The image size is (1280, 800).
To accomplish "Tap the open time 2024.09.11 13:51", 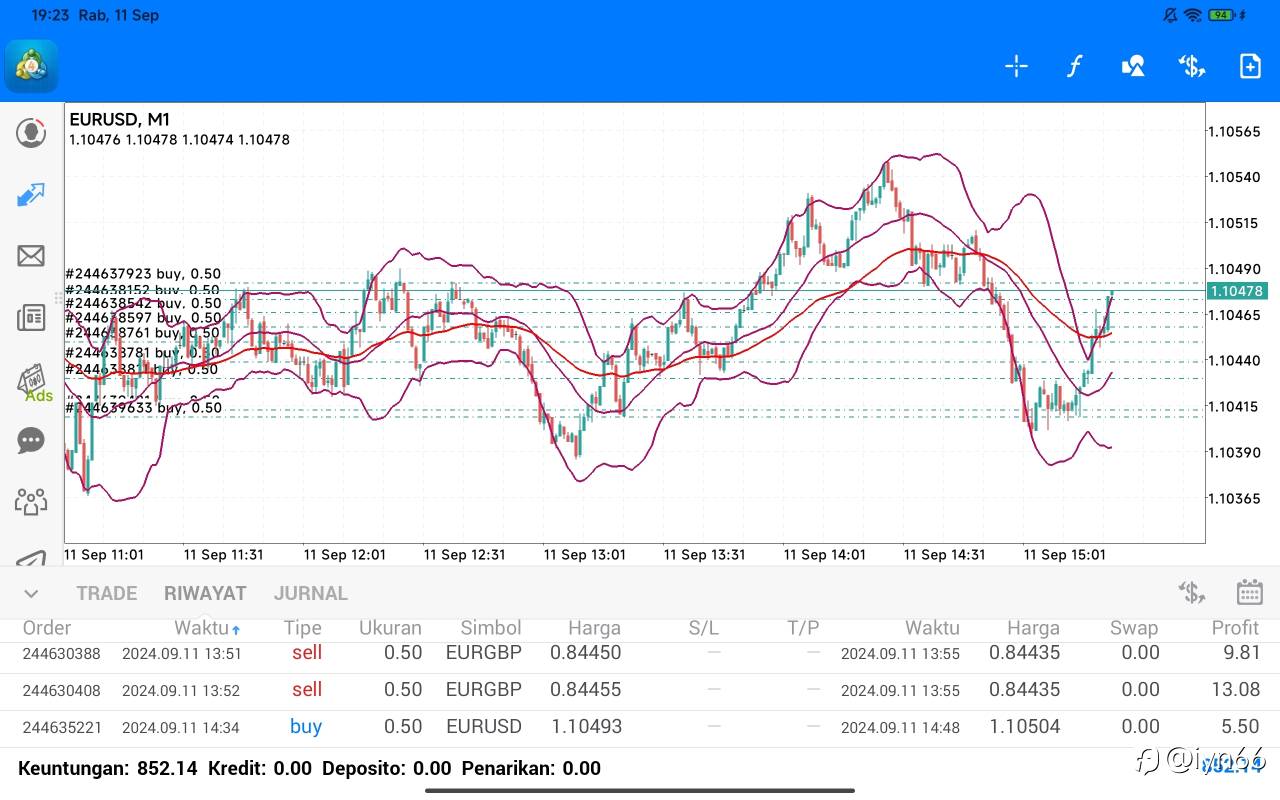I will pyautogui.click(x=182, y=654).
